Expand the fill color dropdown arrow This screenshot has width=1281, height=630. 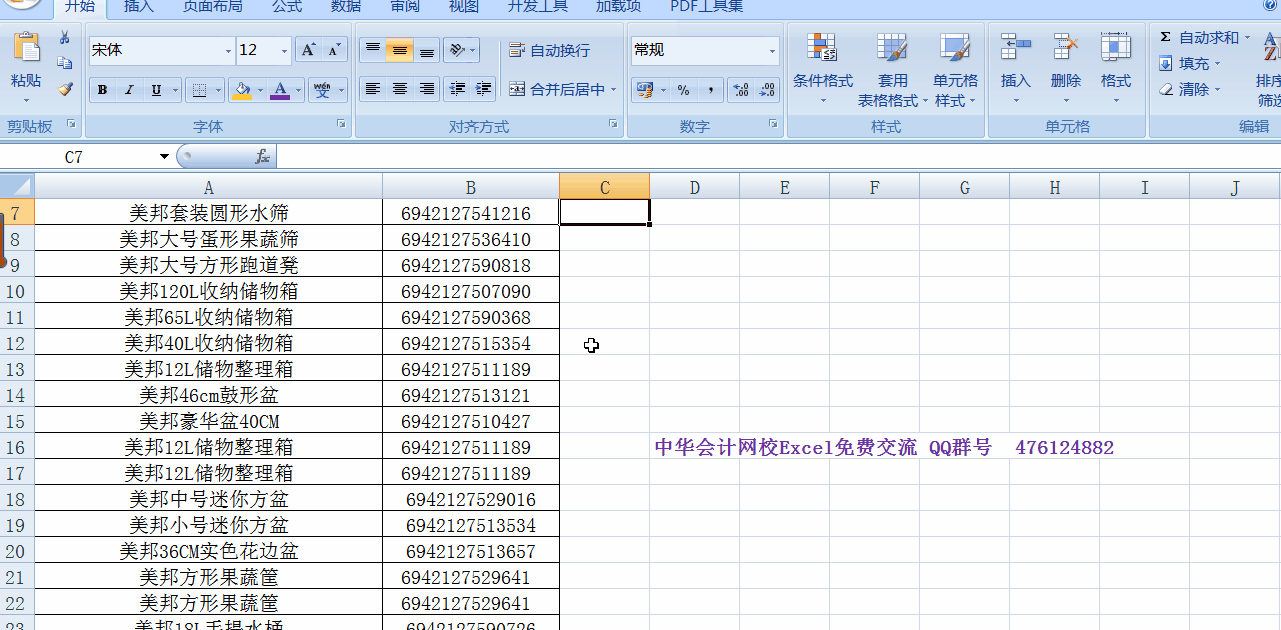(260, 90)
